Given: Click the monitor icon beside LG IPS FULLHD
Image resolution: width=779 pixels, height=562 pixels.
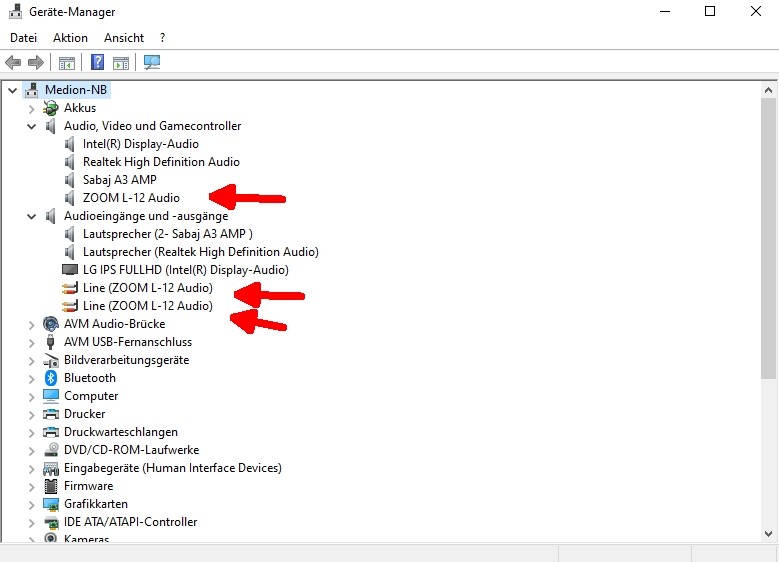Looking at the screenshot, I should pos(70,270).
